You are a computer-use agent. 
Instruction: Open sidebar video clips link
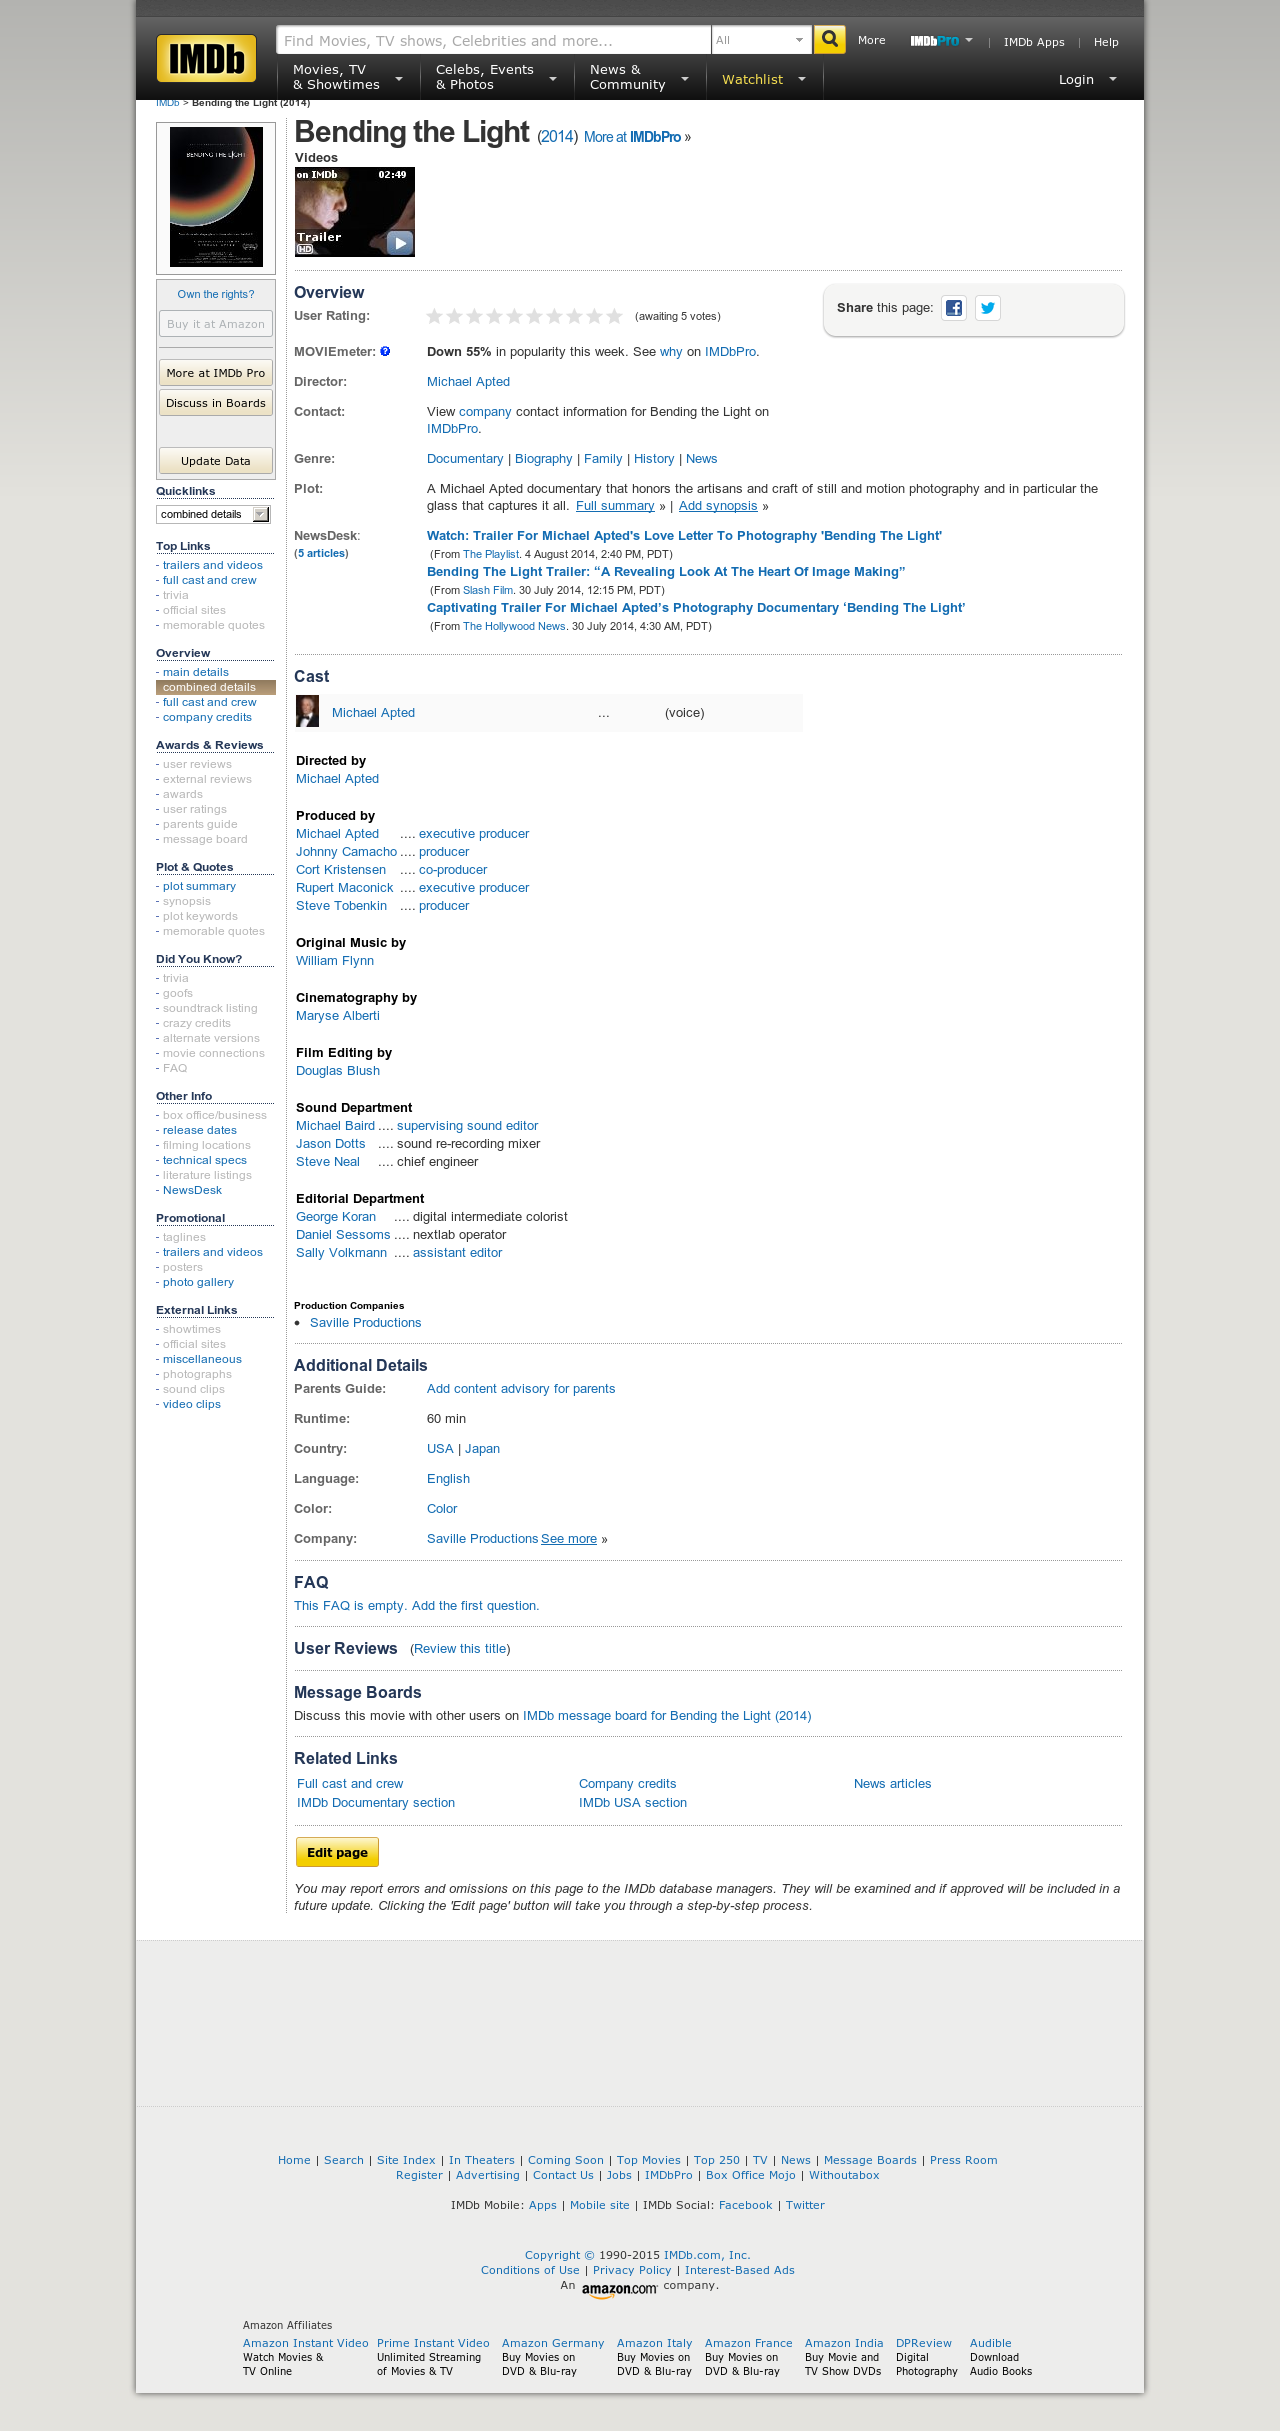point(192,1404)
